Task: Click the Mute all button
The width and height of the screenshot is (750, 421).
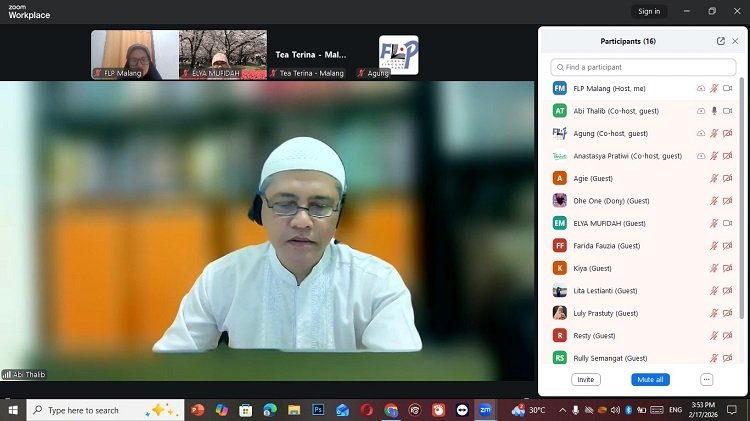Action: (x=650, y=379)
